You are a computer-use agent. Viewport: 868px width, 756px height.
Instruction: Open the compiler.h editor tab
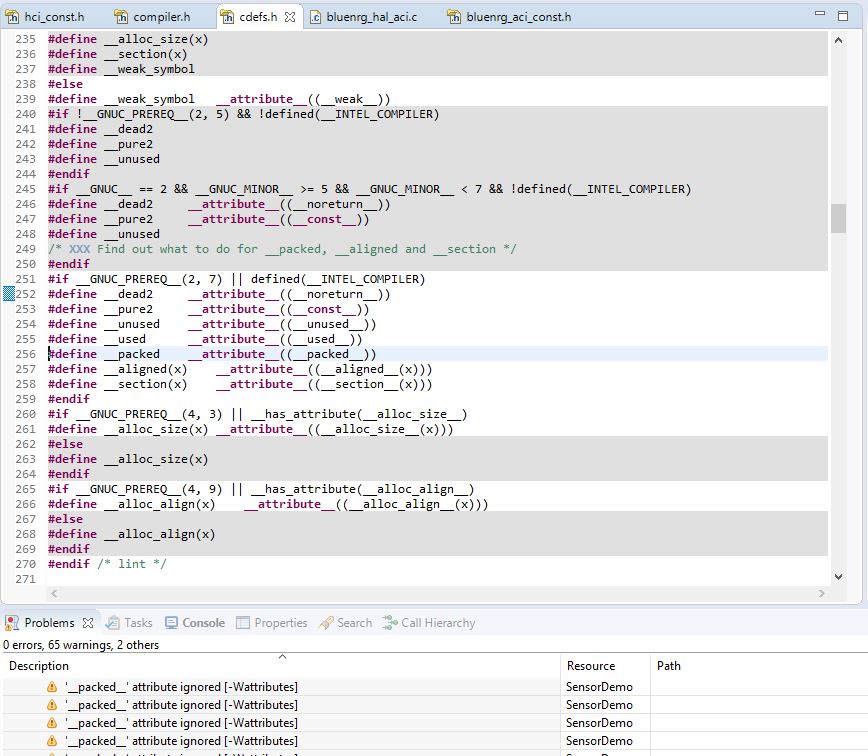pyautogui.click(x=160, y=17)
